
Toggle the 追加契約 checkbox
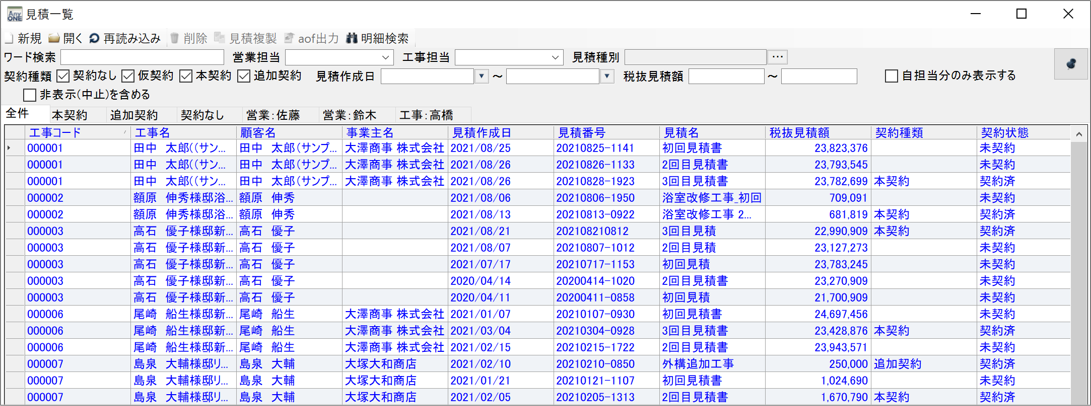click(x=244, y=76)
